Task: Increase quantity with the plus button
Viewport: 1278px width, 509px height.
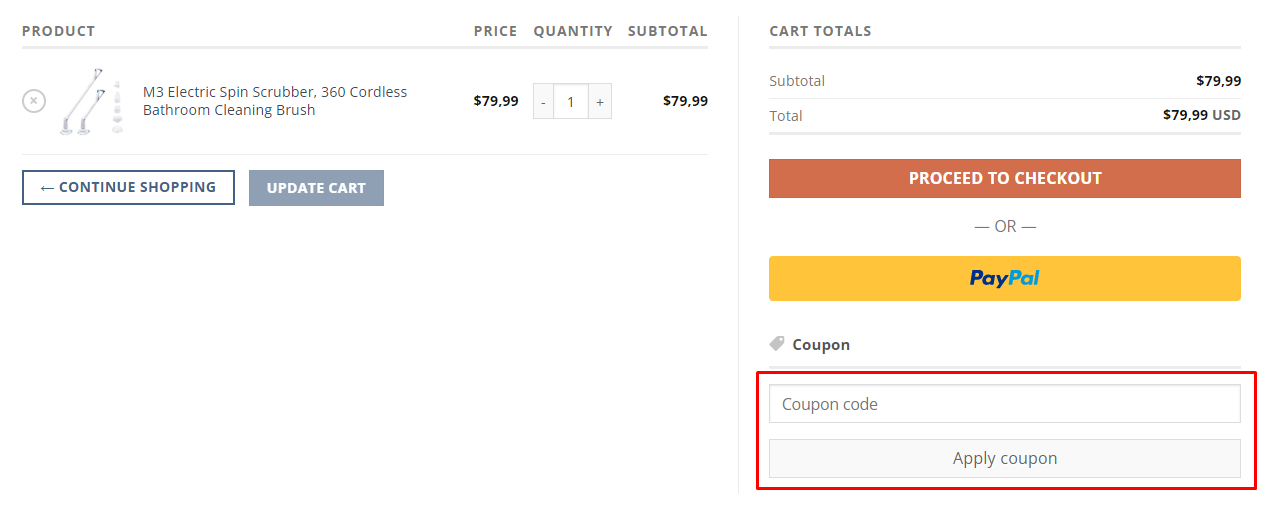Action: [600, 101]
